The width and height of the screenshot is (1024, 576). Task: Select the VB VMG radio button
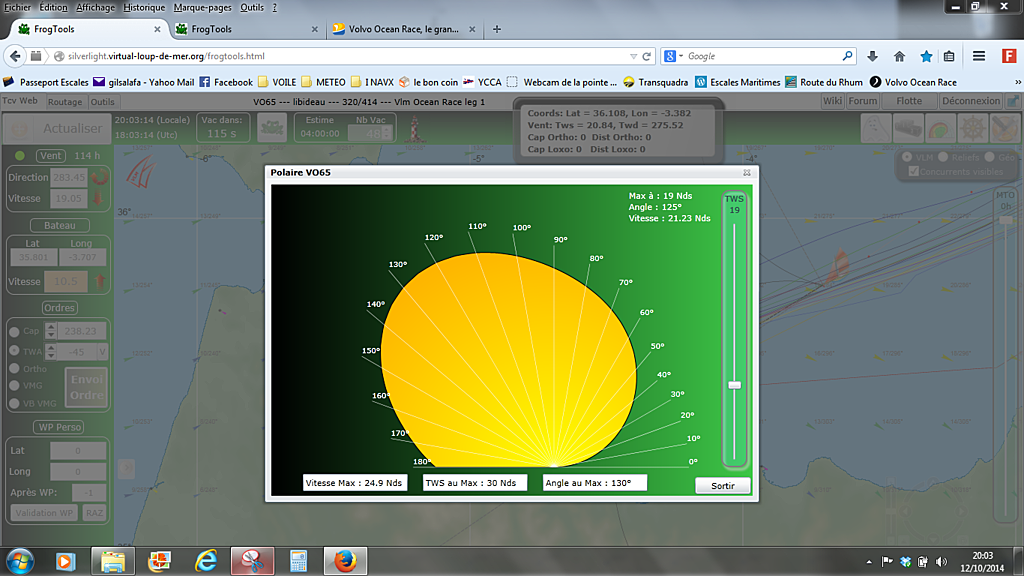14,404
